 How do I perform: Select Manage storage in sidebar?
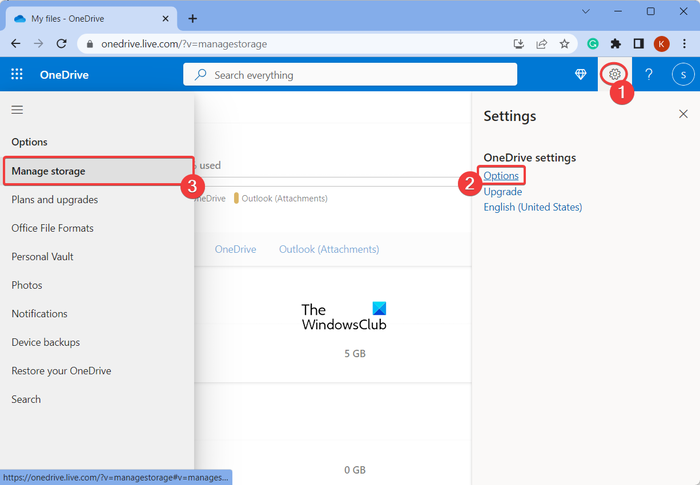pyautogui.click(x=98, y=171)
